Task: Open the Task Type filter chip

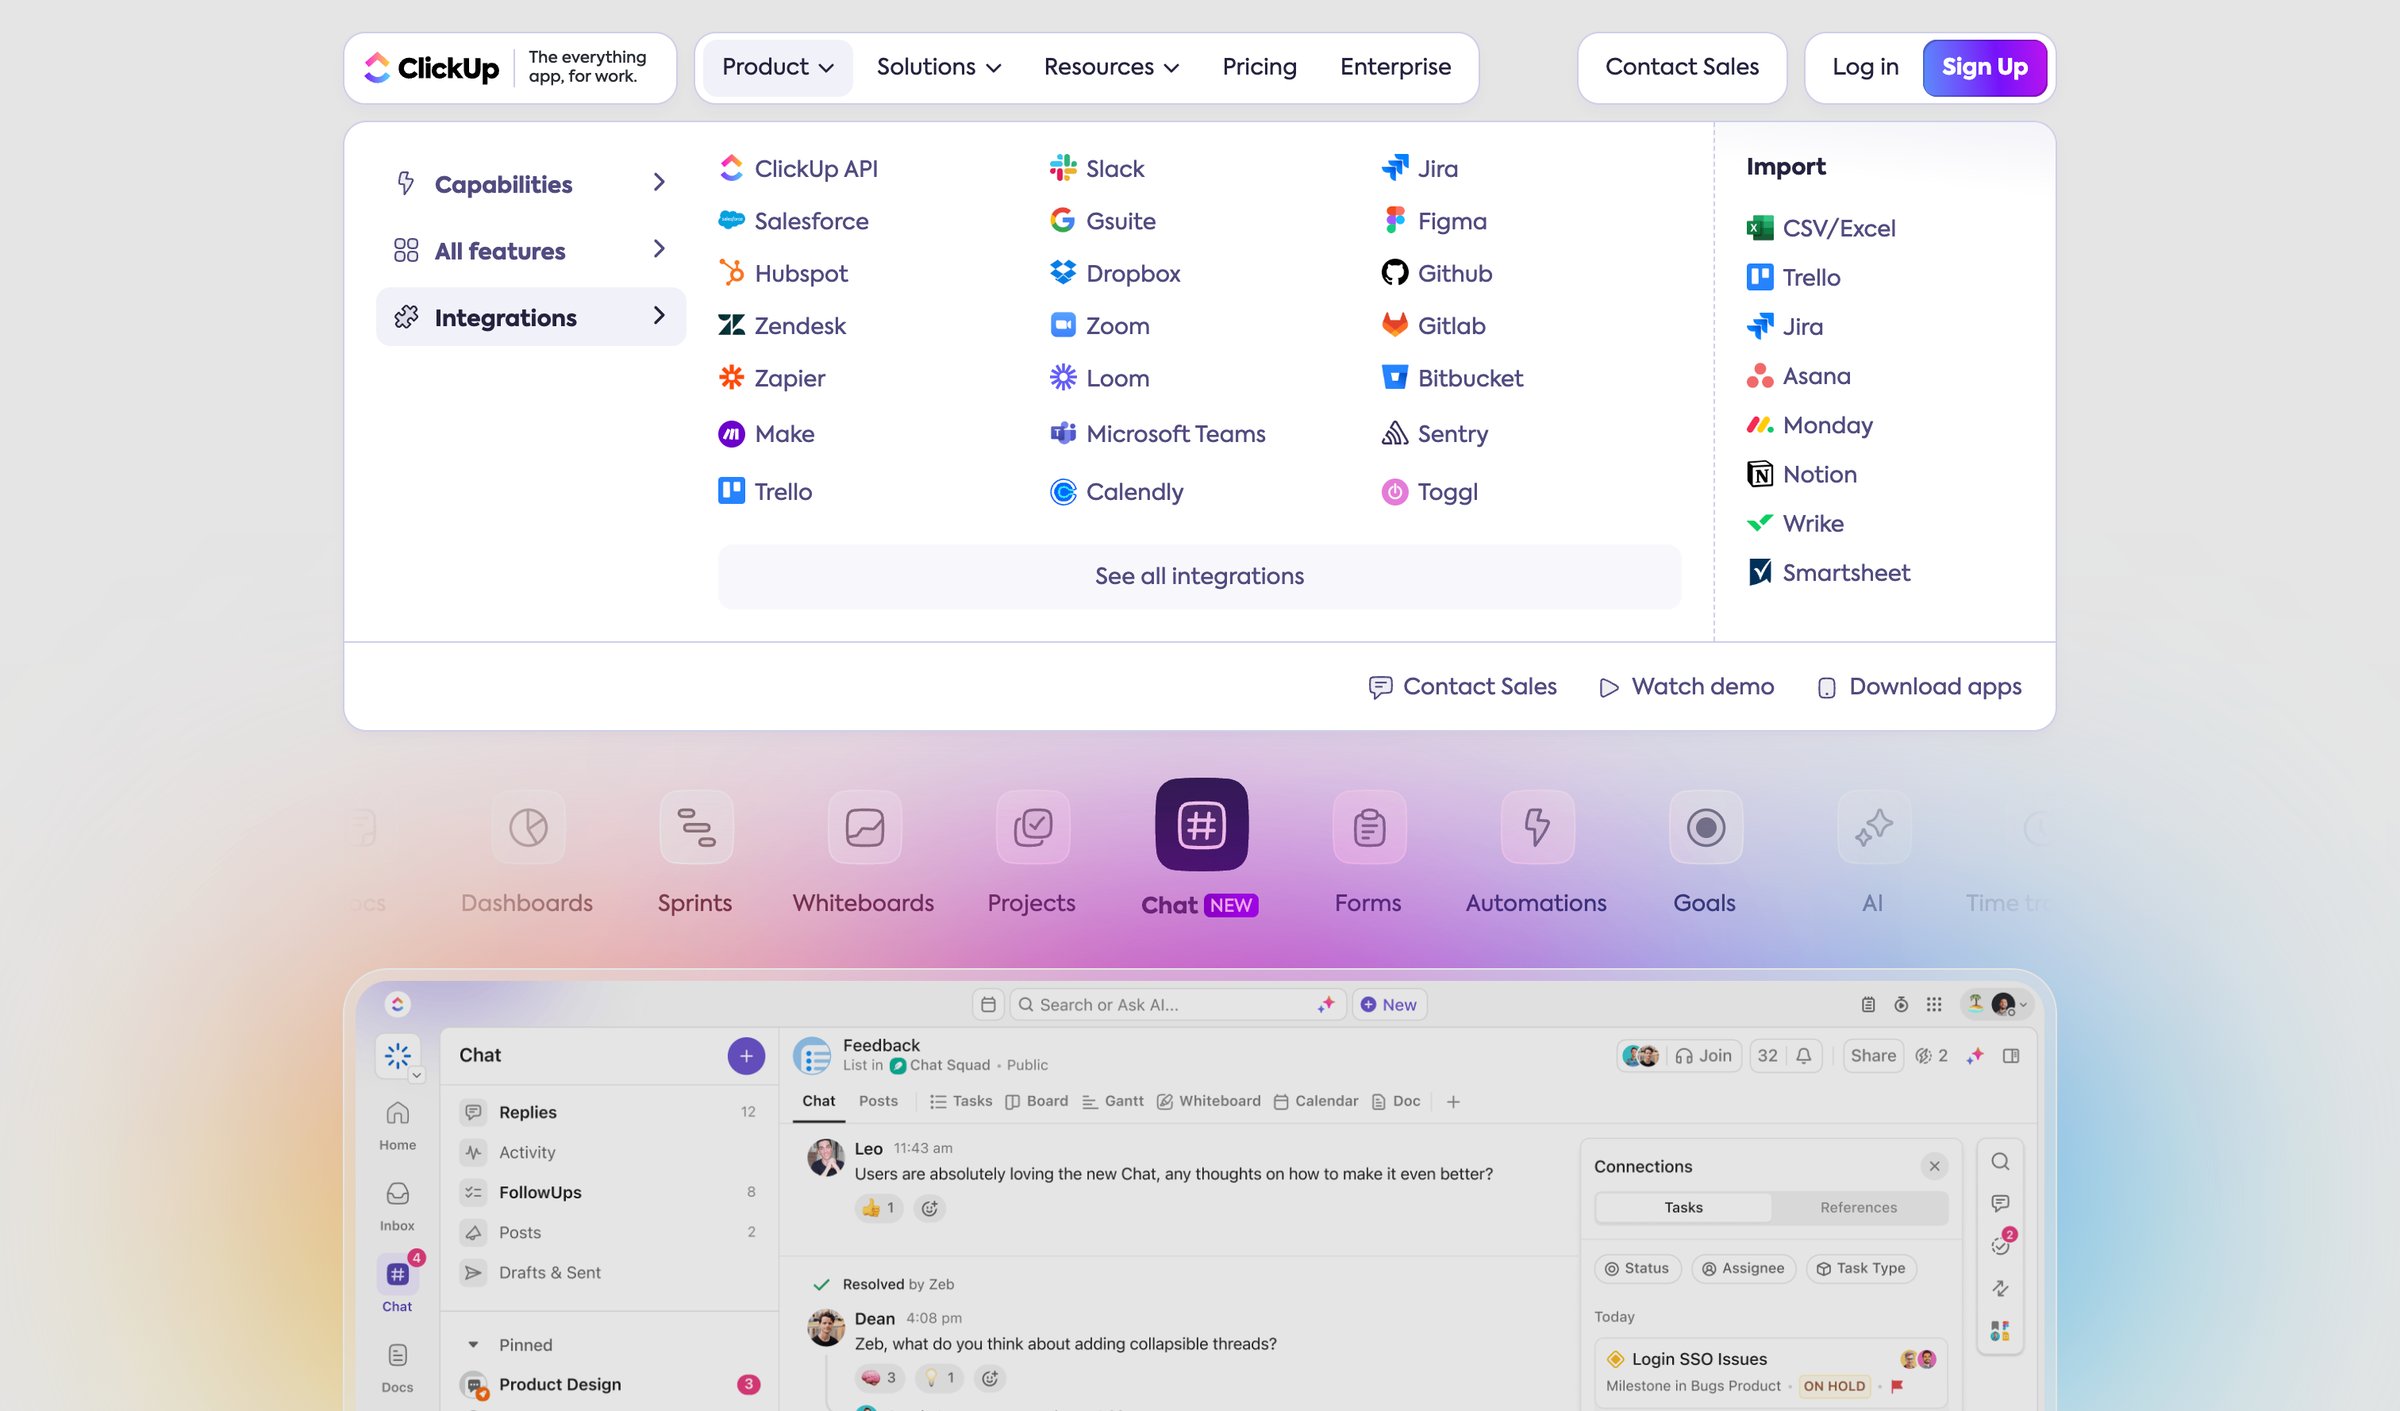Action: pos(1860,1268)
